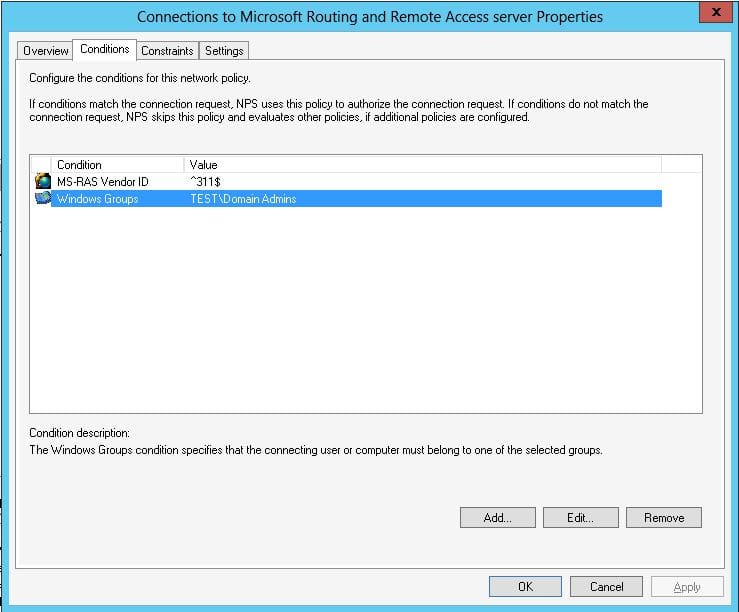Sort by the Value column header

tap(422, 164)
